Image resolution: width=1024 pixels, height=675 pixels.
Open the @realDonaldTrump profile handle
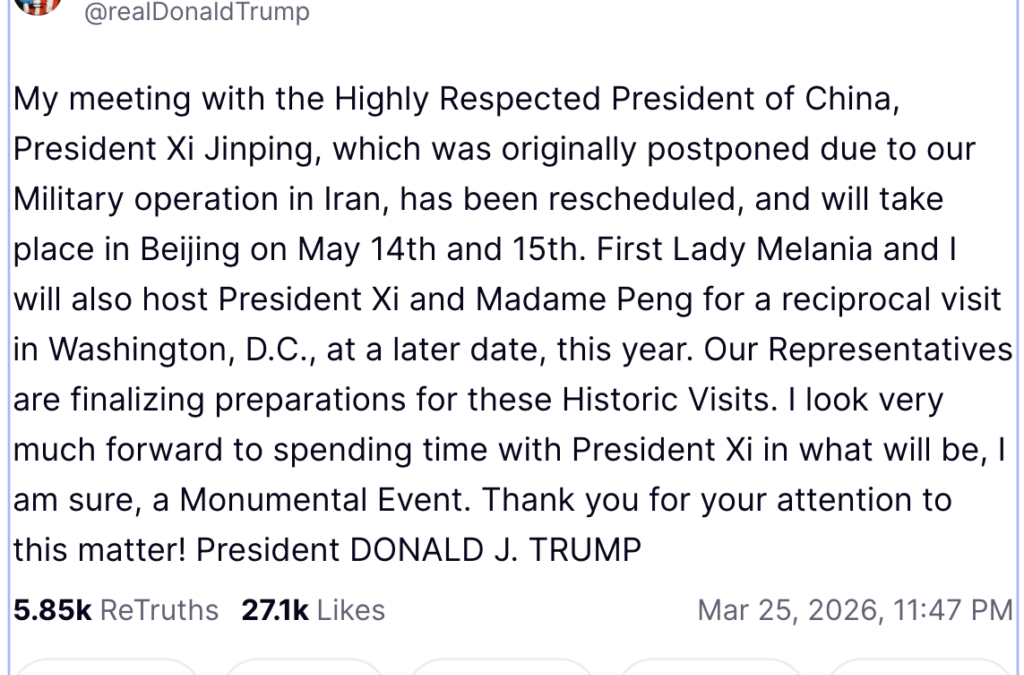tap(197, 13)
